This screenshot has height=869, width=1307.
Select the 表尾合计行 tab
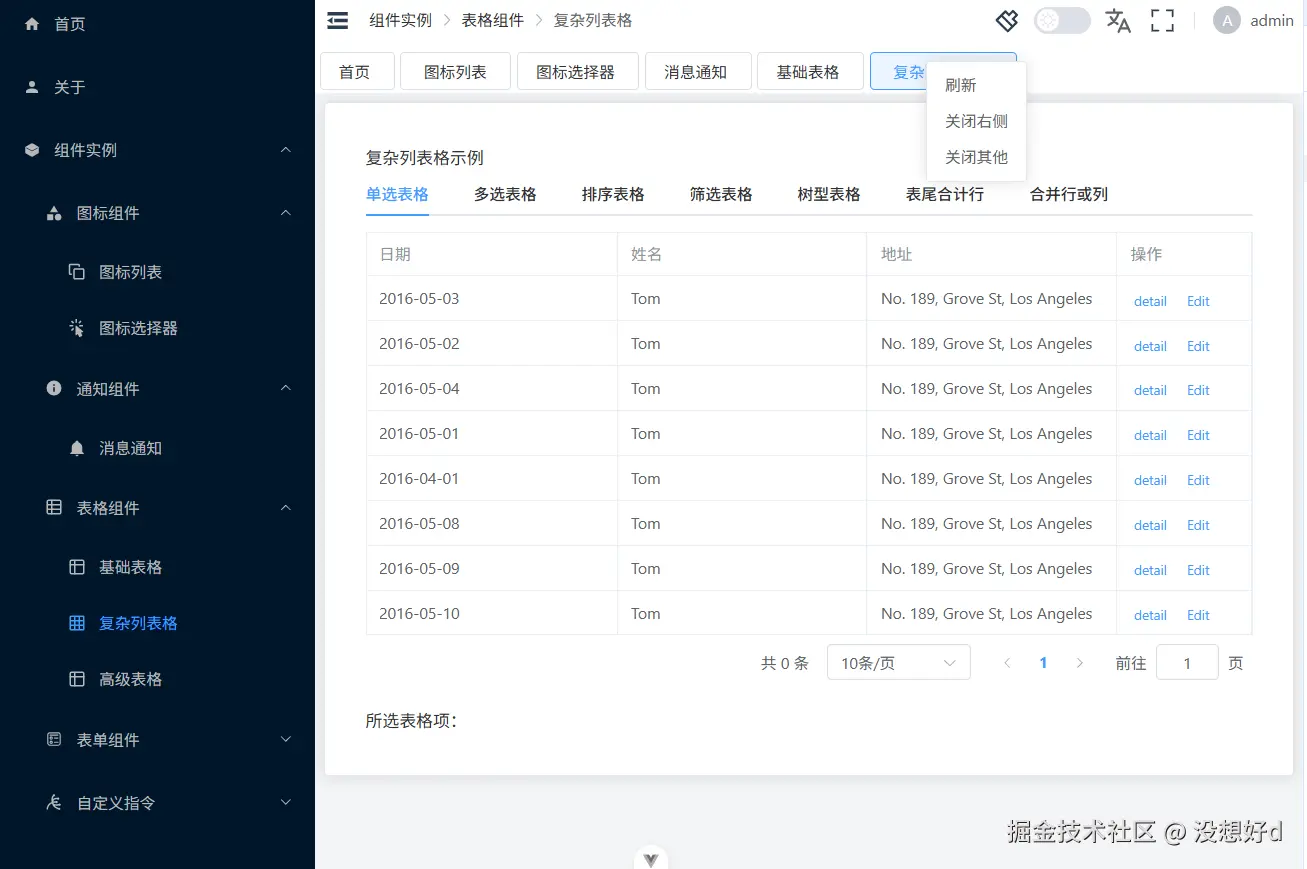(945, 195)
